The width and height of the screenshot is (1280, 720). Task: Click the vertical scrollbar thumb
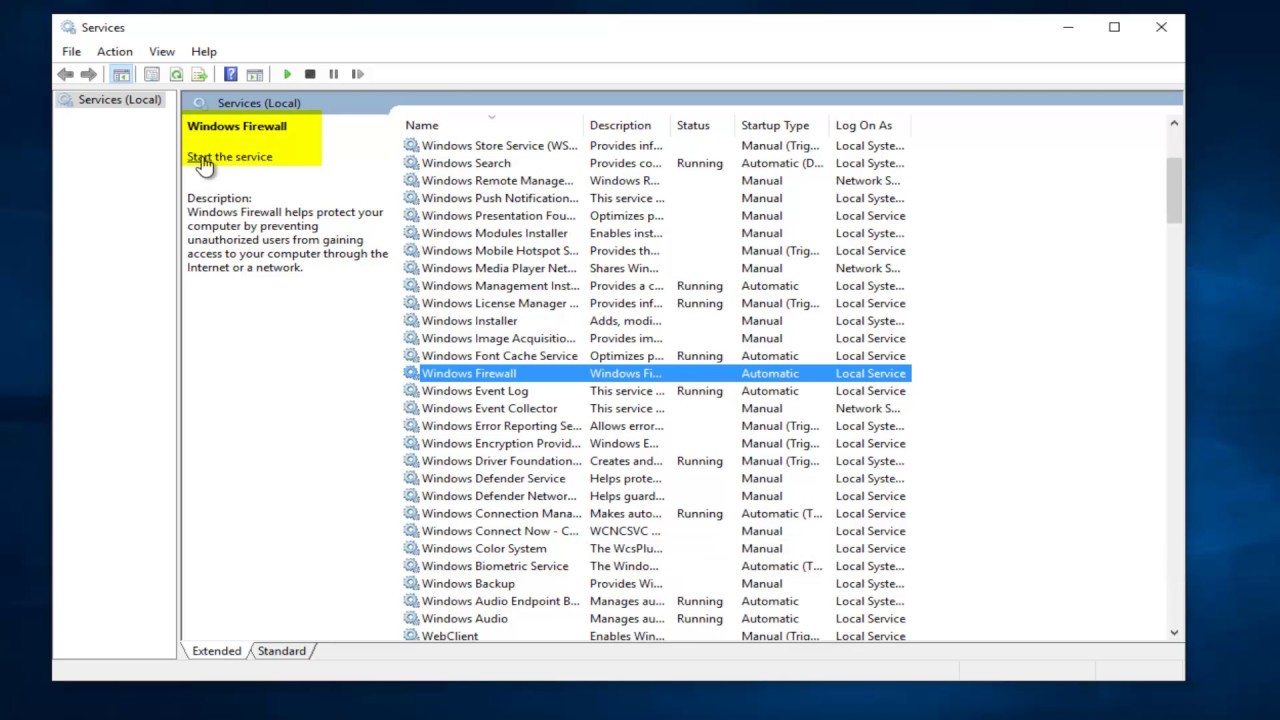1174,190
